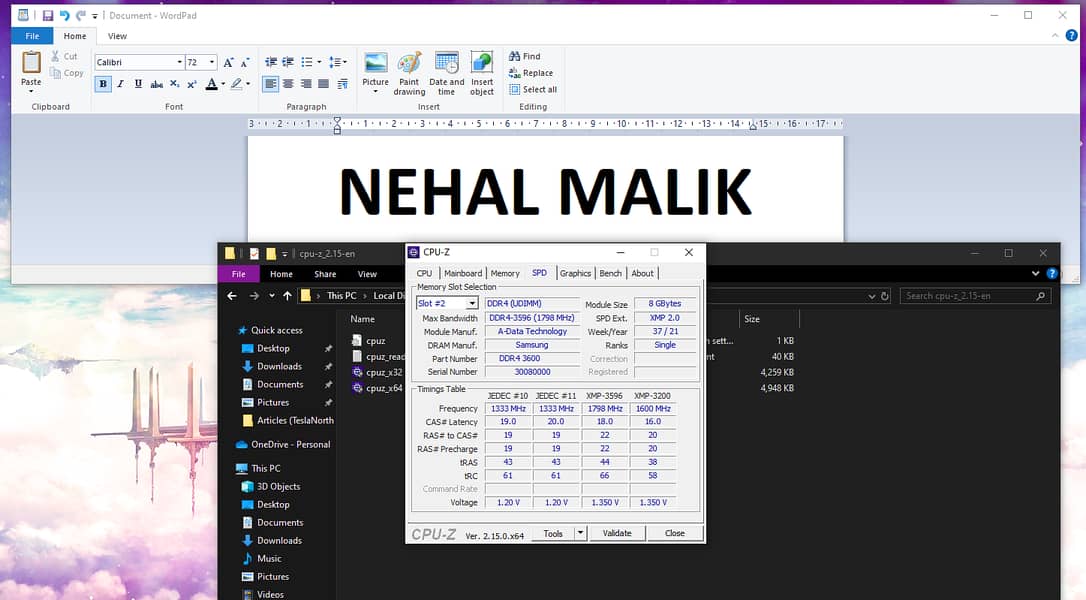This screenshot has width=1086, height=600.
Task: Select the cpuz_x64 file
Action: (x=377, y=388)
